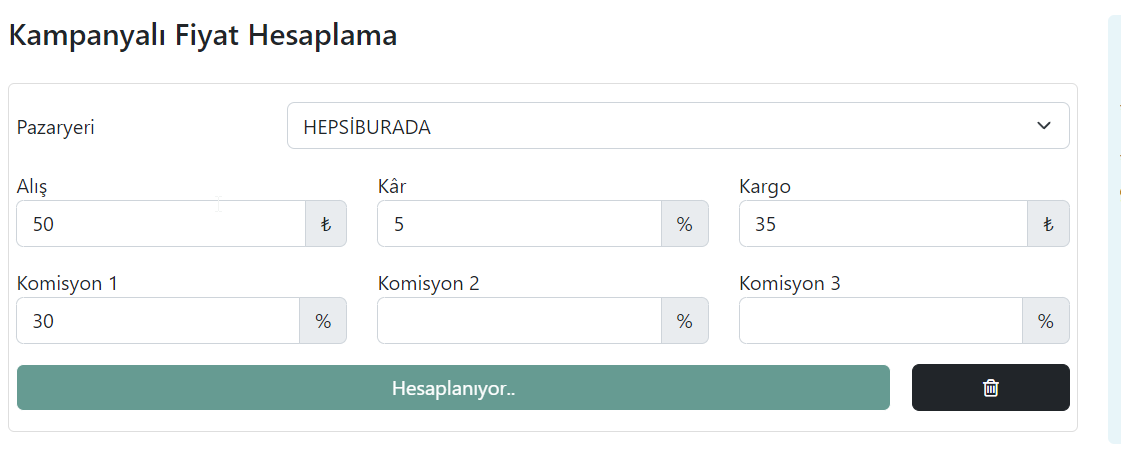Click the Pazaryeri label text

click(x=55, y=128)
